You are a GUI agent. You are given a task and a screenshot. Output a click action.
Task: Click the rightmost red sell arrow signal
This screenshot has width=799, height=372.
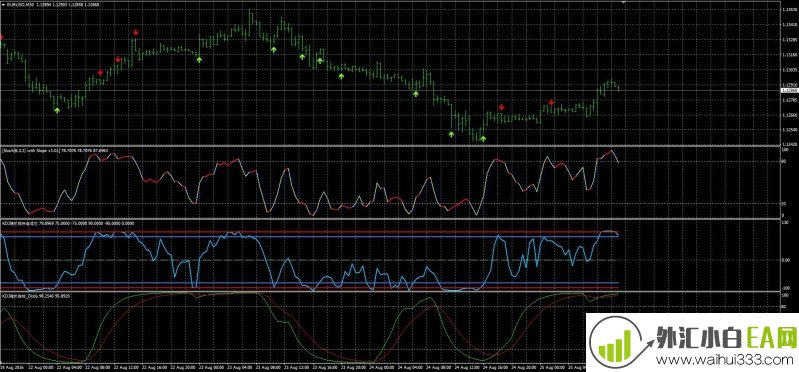551,102
